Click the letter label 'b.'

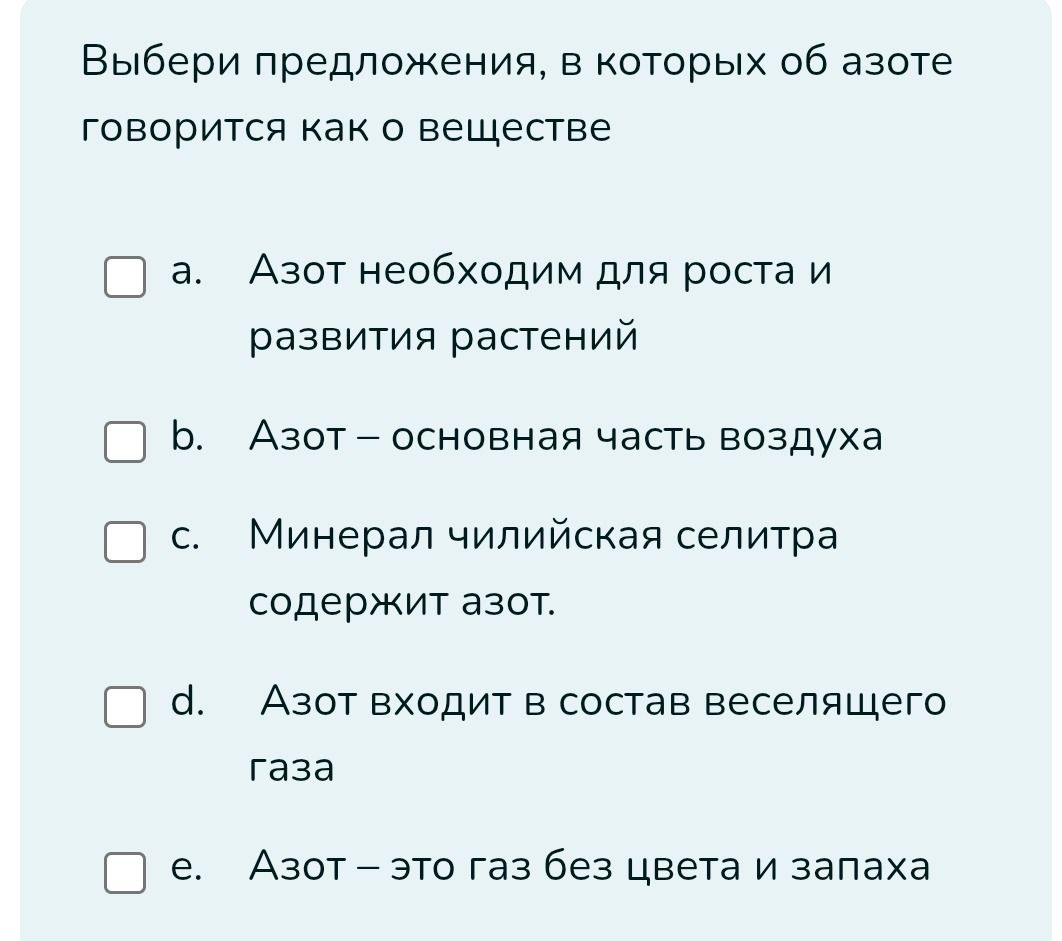coord(187,436)
